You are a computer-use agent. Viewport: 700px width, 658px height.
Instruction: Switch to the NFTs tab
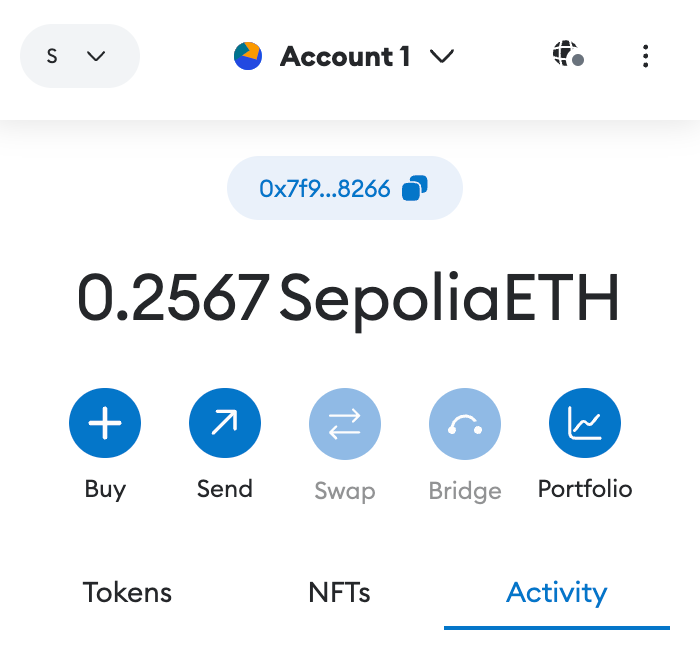click(339, 592)
